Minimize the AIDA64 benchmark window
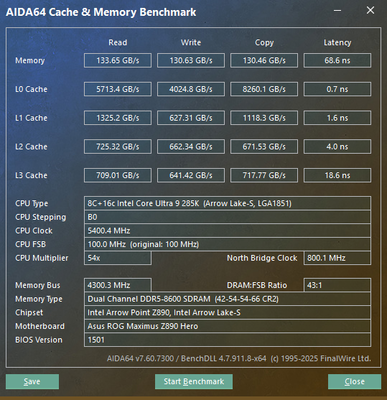 [x=337, y=11]
